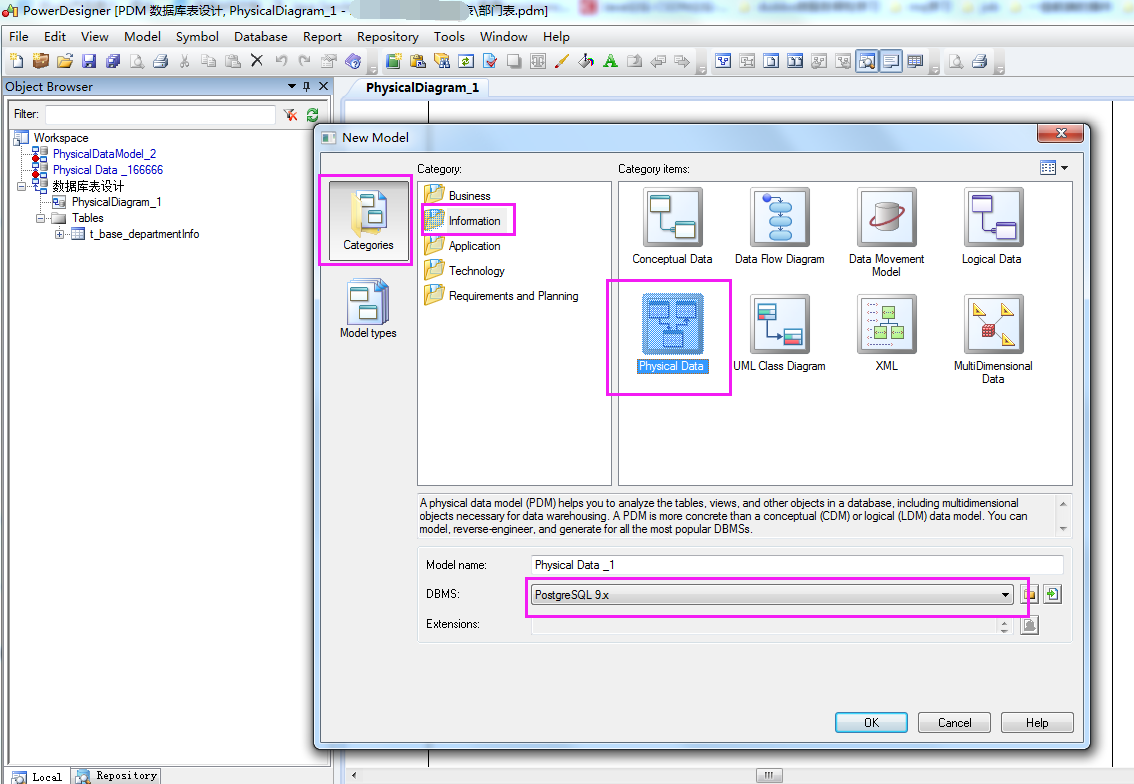Open the category items view mode dropdown

[1065, 168]
